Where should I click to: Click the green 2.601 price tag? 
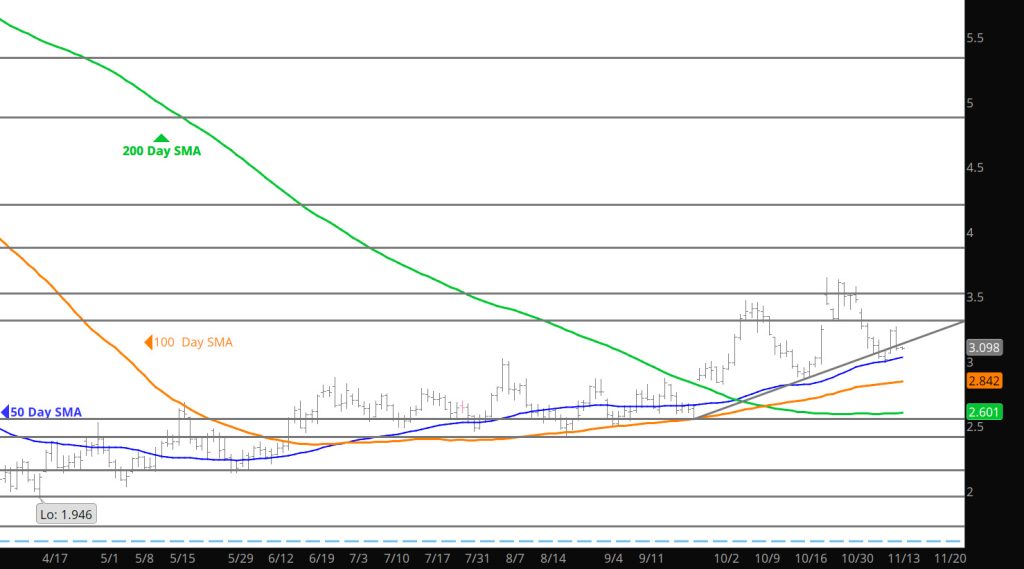tap(984, 412)
